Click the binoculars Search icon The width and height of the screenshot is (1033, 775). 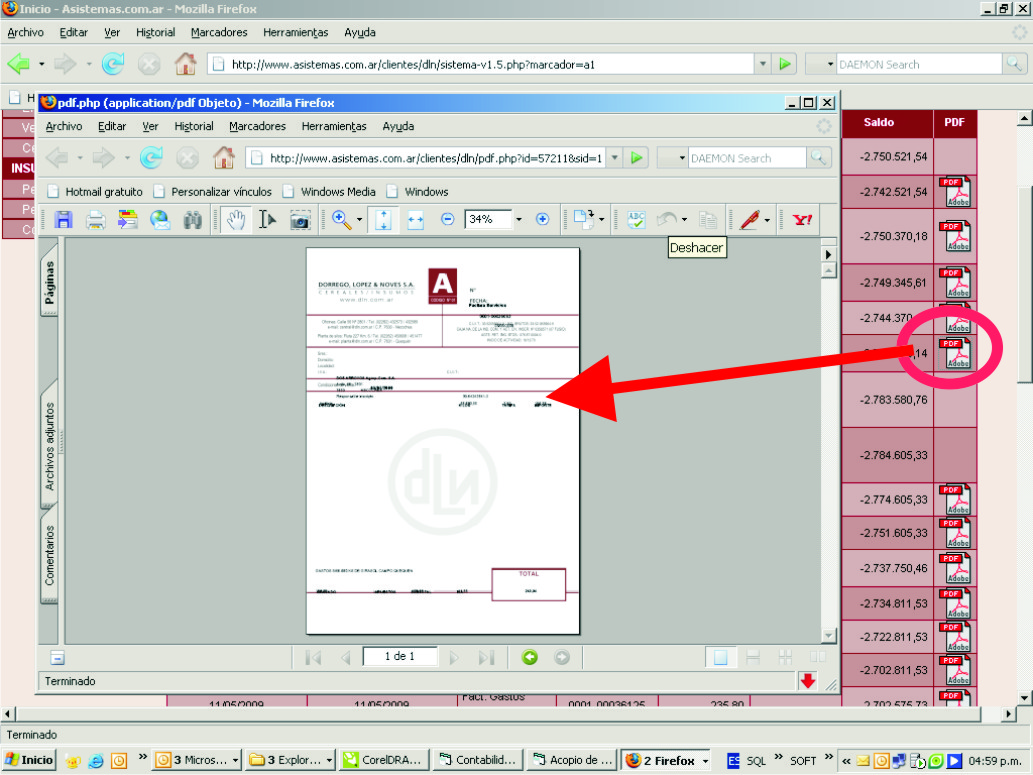pos(192,220)
